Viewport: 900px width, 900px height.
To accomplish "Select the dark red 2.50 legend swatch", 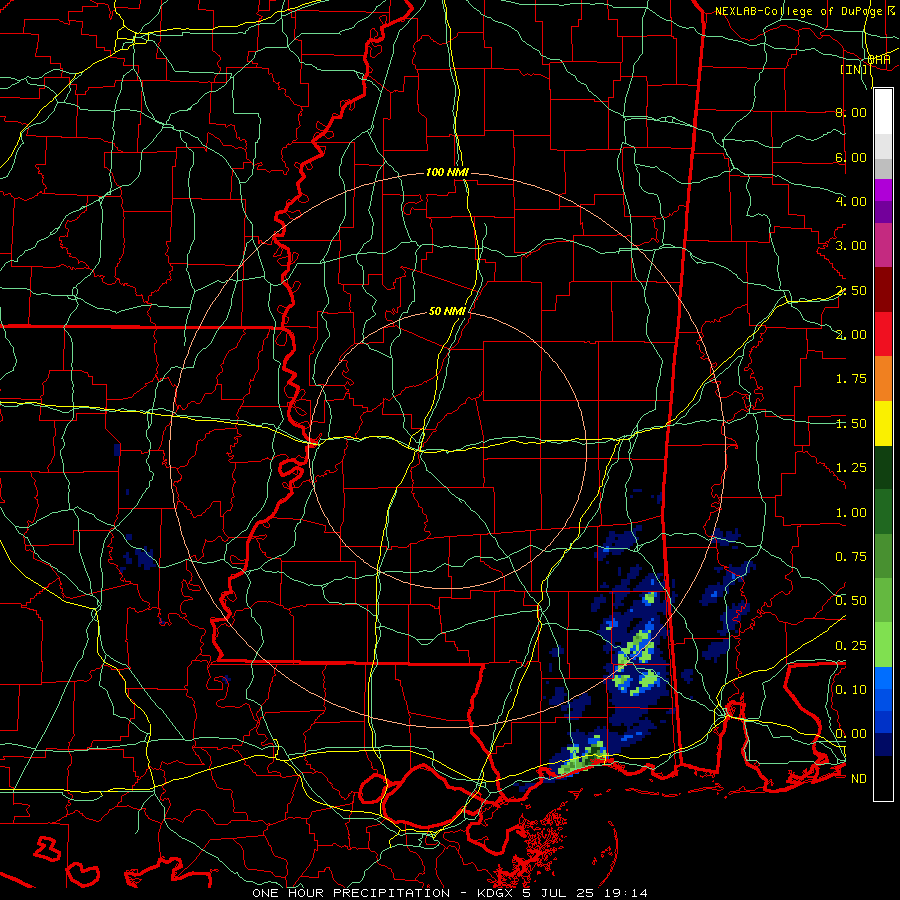I will (x=883, y=290).
